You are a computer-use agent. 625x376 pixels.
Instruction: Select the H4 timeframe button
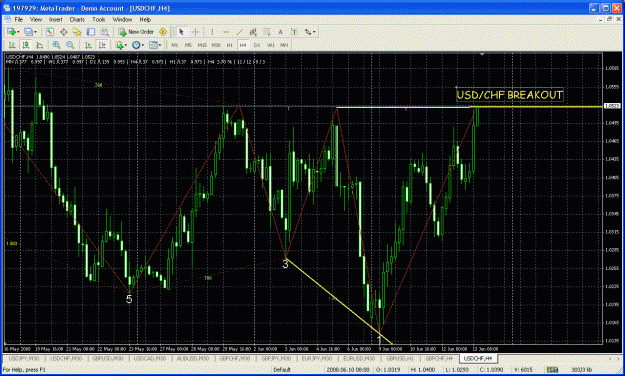[x=243, y=45]
